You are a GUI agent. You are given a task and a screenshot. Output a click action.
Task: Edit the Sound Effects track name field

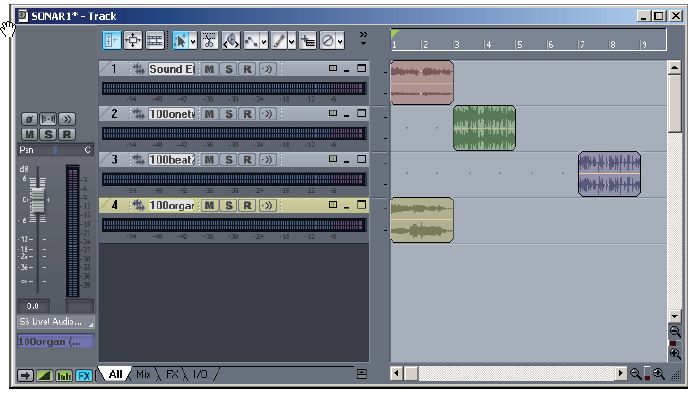[172, 69]
